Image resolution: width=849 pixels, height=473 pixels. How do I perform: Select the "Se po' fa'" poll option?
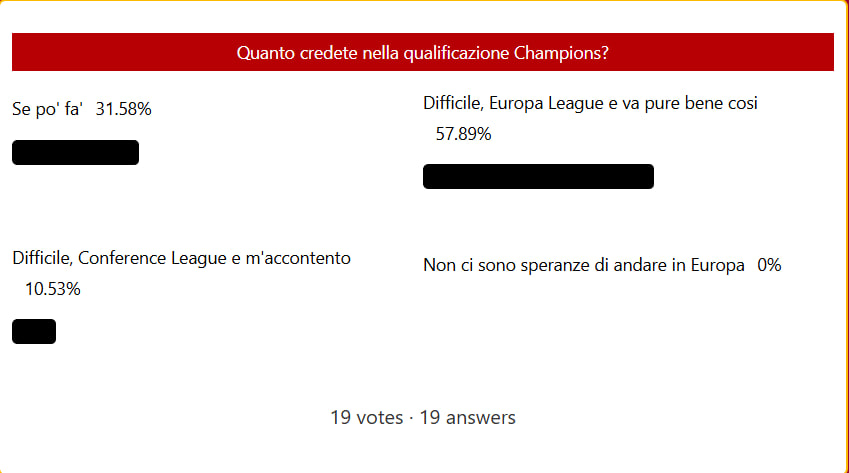pos(47,109)
